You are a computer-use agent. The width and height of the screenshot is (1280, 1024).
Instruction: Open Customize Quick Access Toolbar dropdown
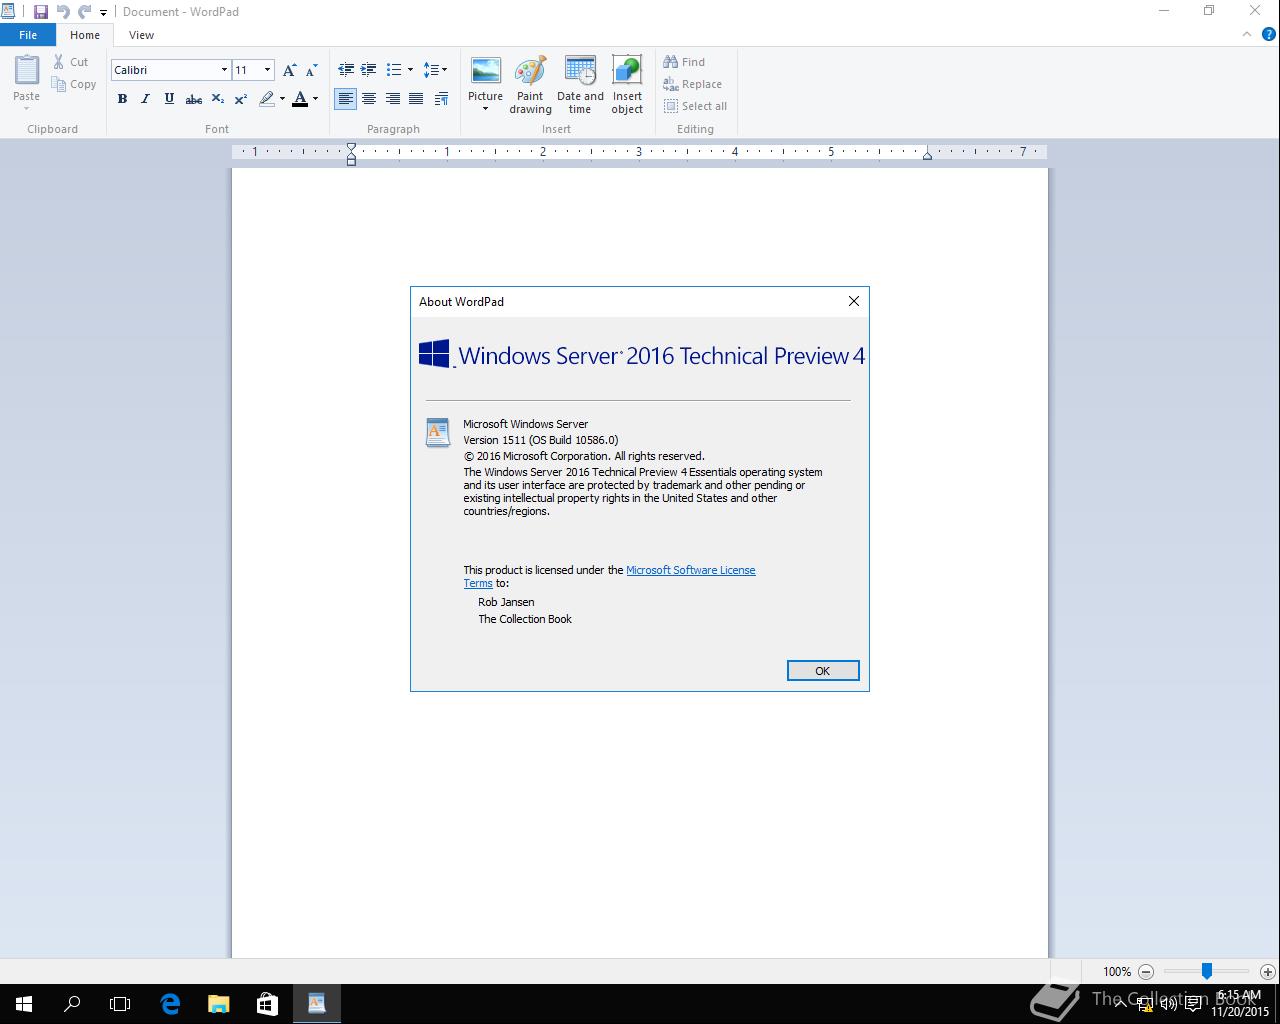[103, 13]
